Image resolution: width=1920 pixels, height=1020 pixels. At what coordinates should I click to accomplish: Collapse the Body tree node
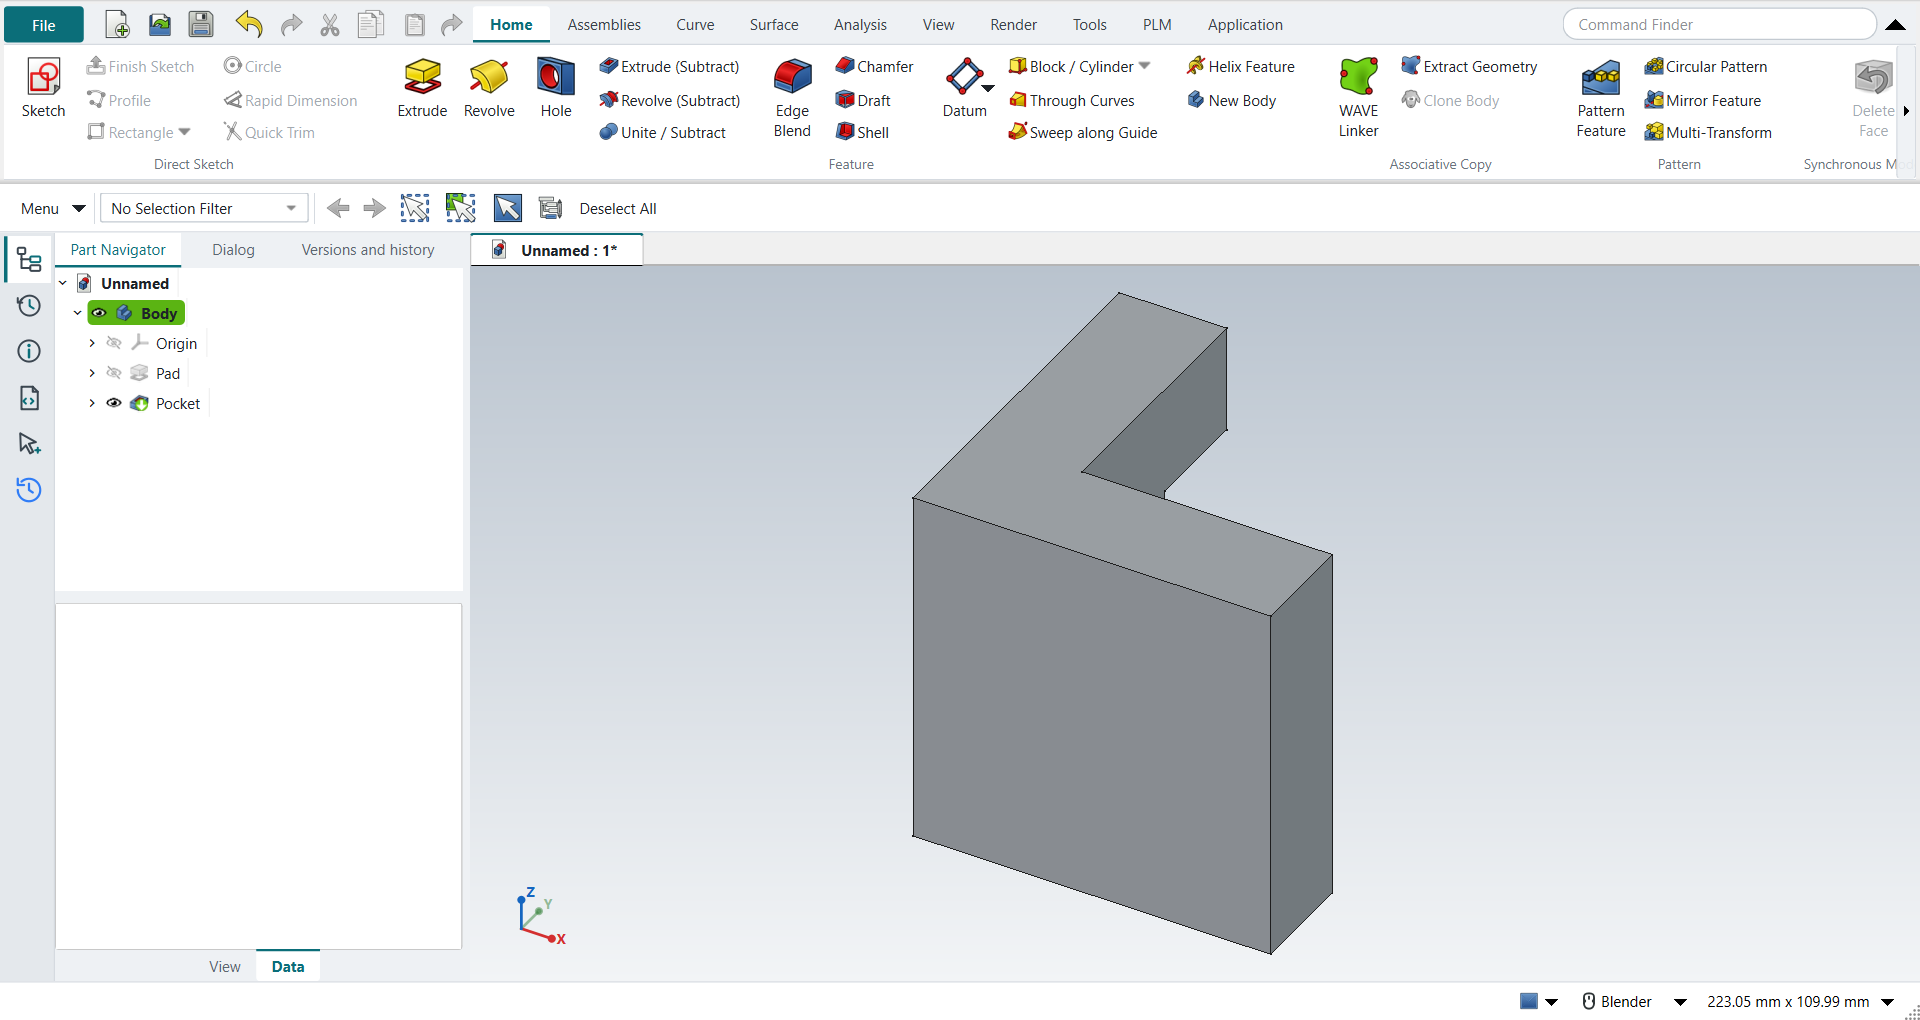click(x=77, y=313)
